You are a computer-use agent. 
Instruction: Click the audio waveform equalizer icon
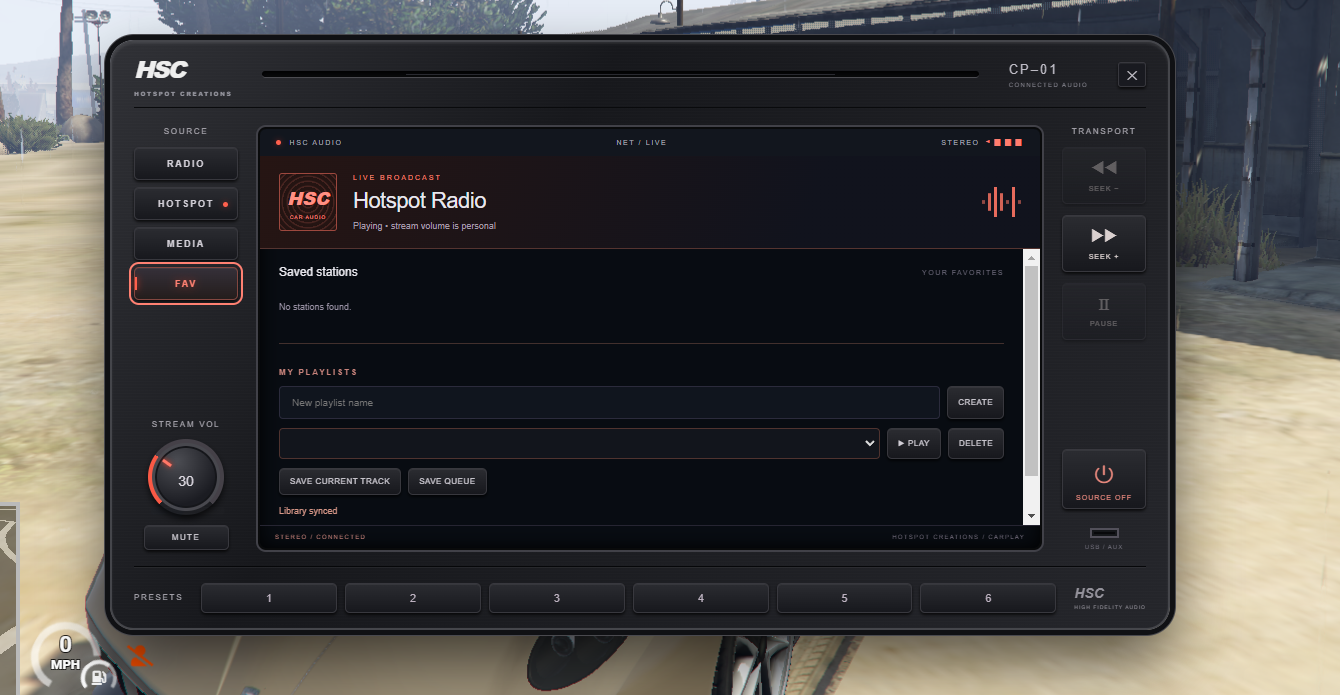tap(1001, 202)
